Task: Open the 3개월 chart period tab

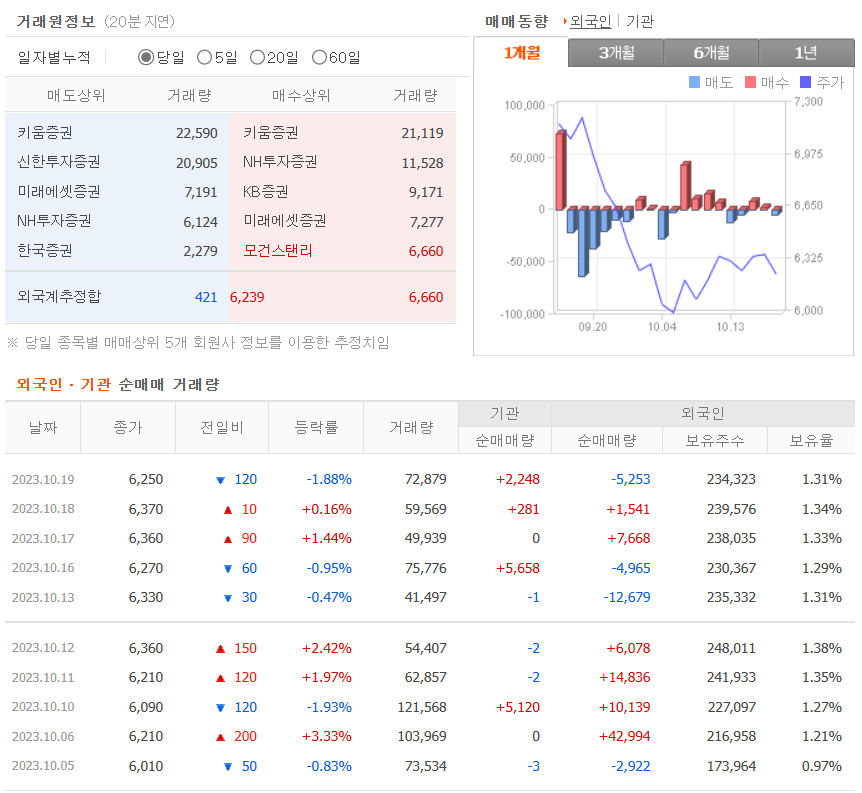Action: point(617,51)
